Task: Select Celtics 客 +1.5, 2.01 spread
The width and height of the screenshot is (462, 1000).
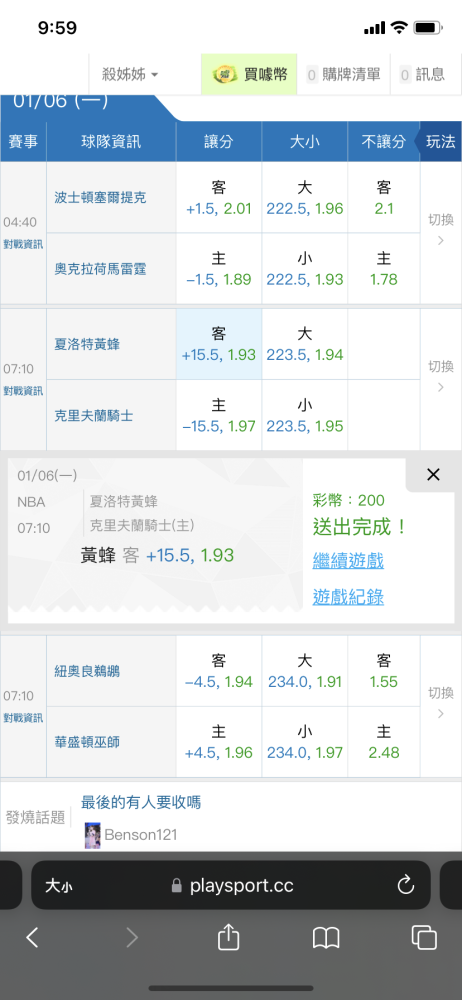Action: click(219, 198)
